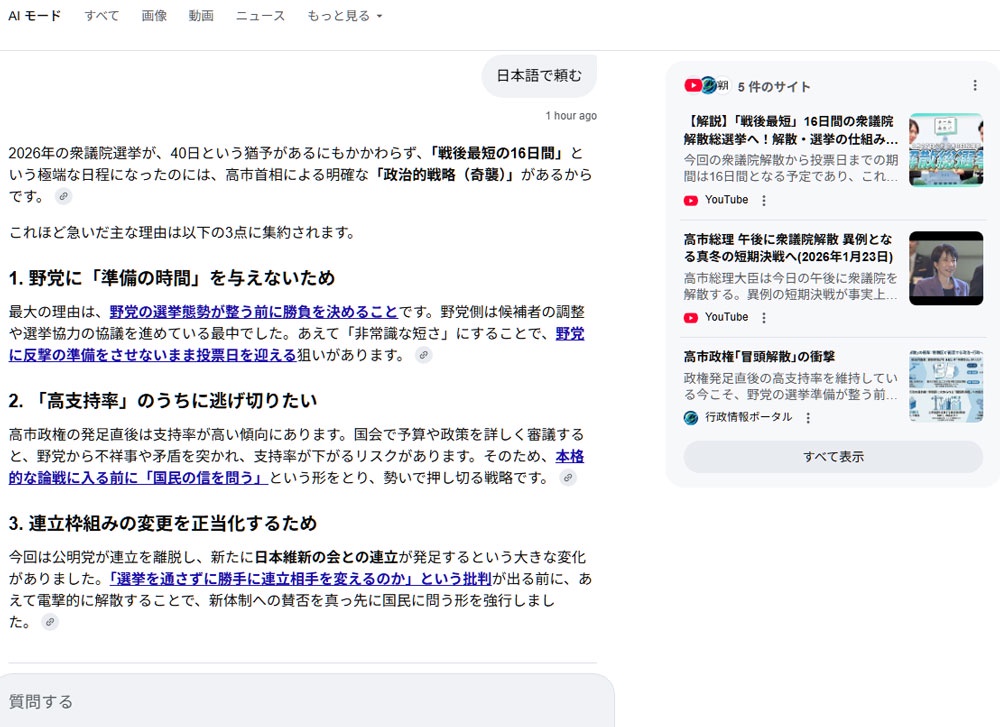
Task: Open the 動画 tab
Action: click(201, 16)
